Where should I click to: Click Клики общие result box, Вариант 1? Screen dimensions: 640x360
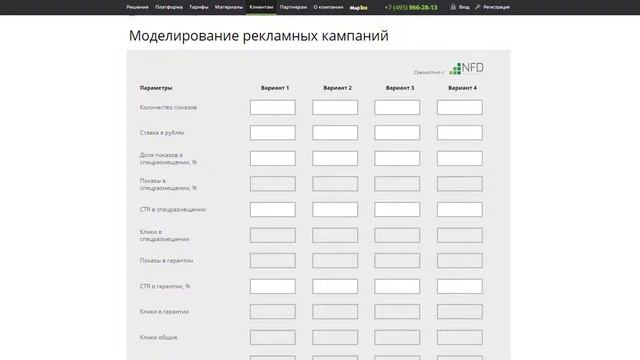click(273, 337)
